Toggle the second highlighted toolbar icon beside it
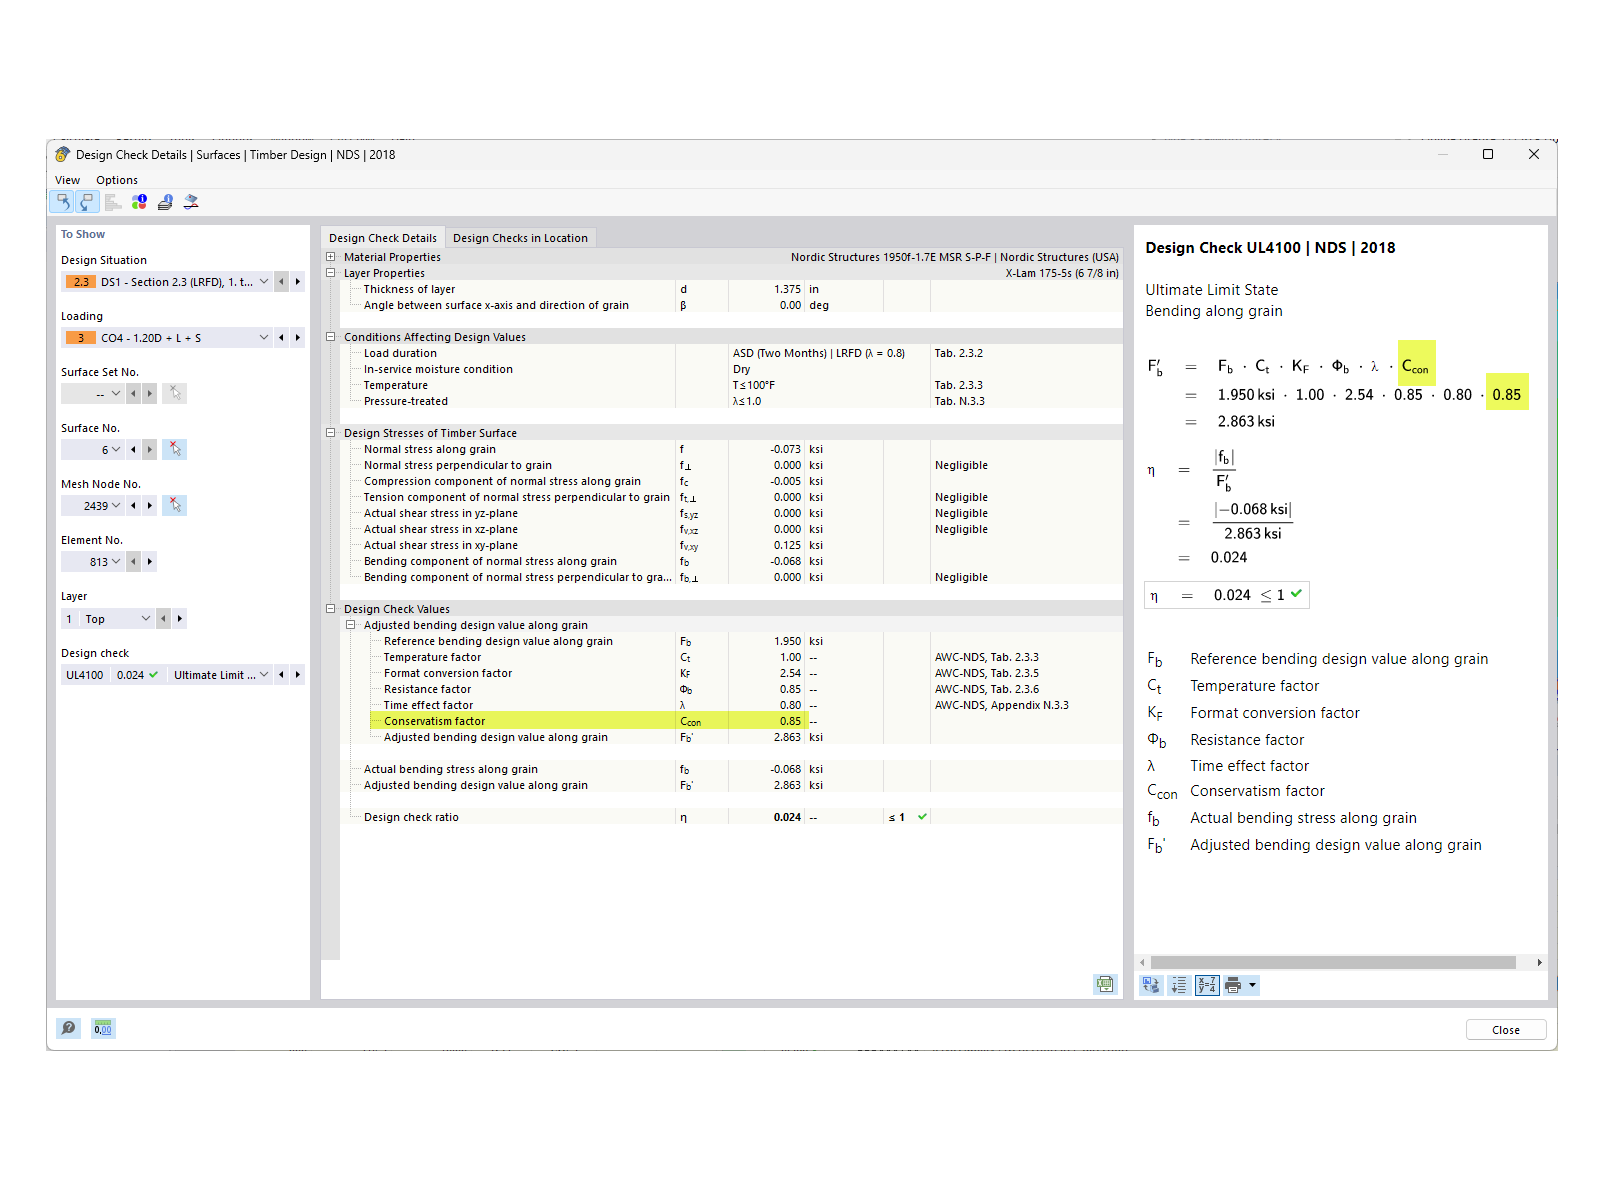The width and height of the screenshot is (1600, 1200). (x=87, y=202)
